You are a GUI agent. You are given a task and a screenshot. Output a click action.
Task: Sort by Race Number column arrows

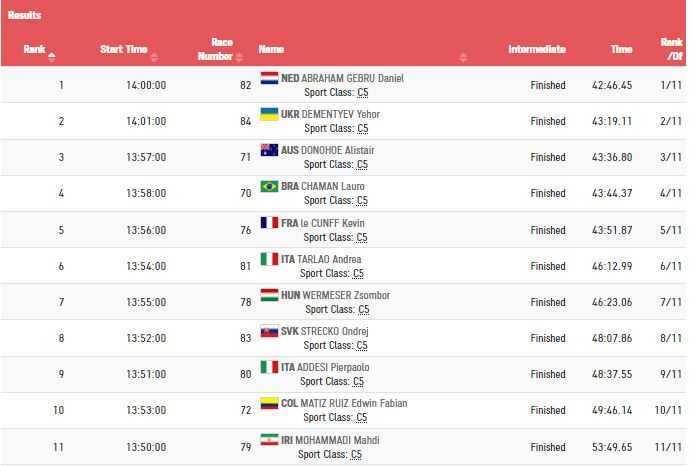[x=237, y=56]
